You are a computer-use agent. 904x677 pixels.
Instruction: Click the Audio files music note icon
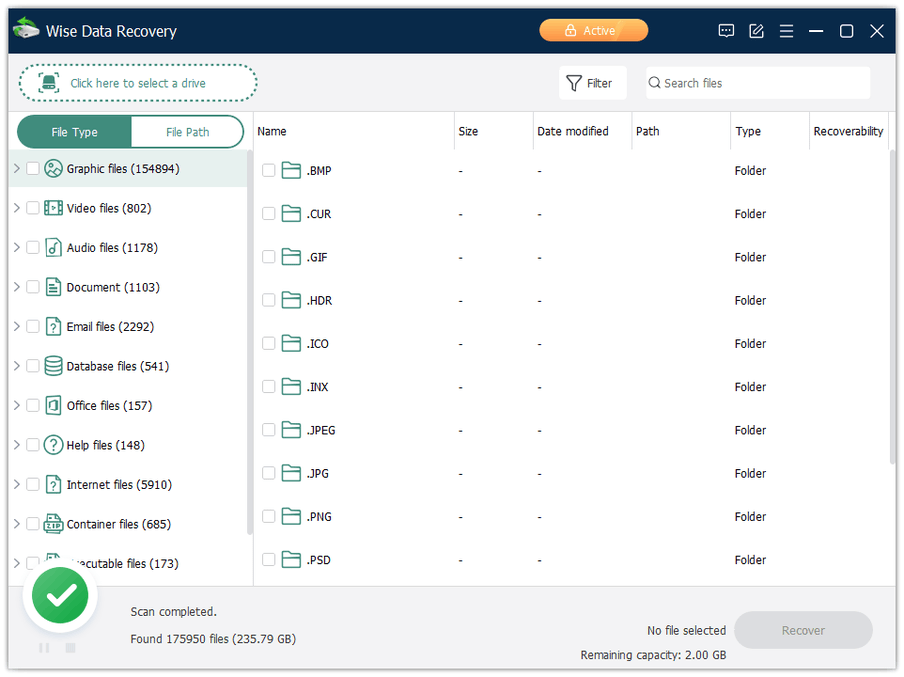[x=53, y=247]
